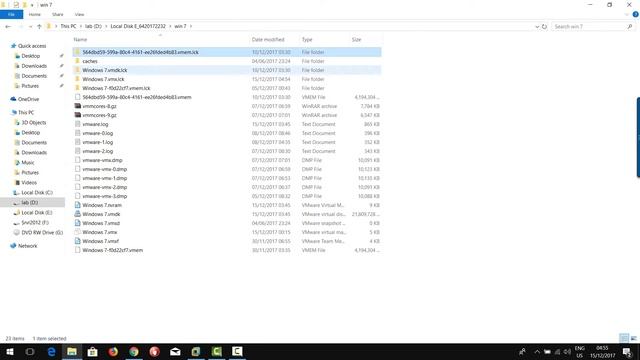Select the vmmcores-8.gz archive icon
Viewport: 640px width, 360px height.
(78, 106)
